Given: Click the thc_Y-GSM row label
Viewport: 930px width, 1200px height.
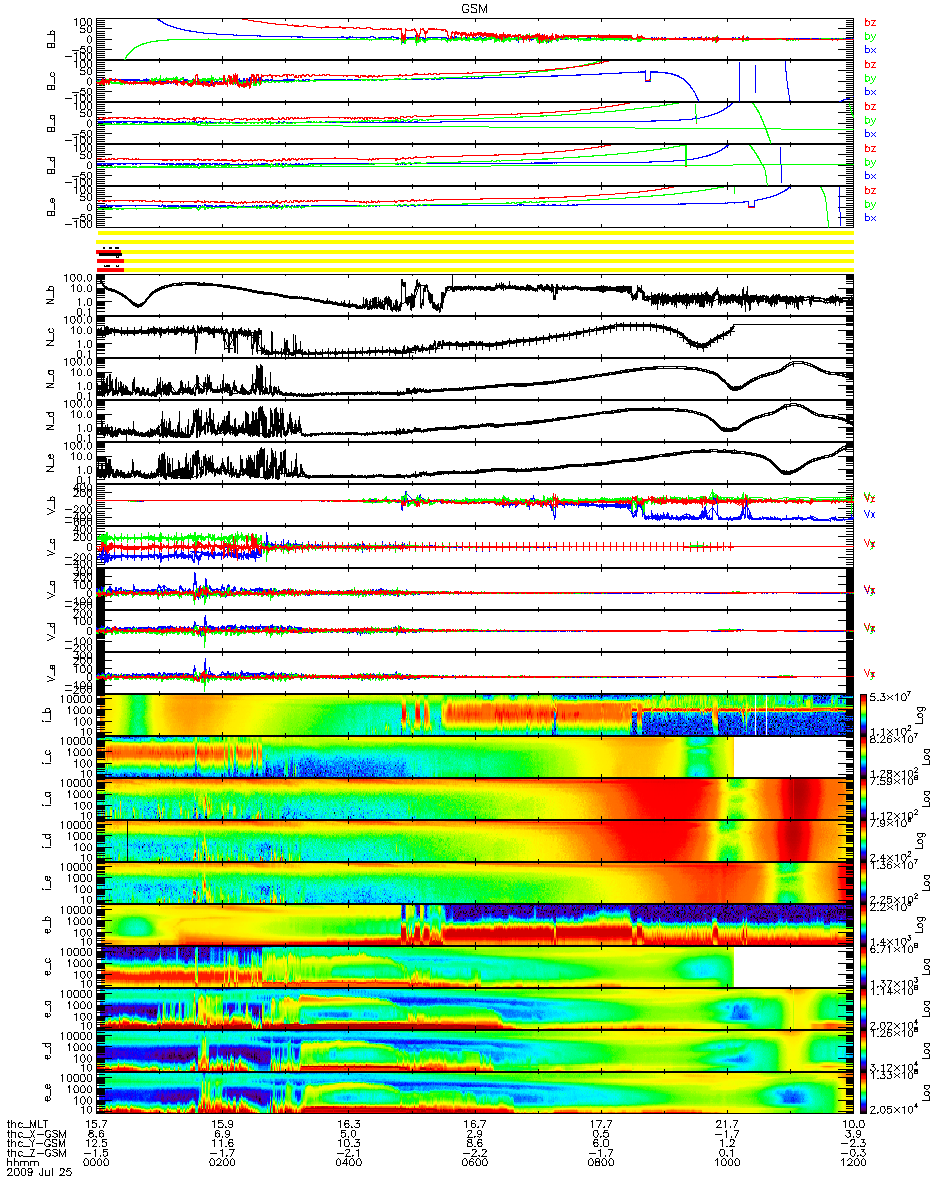Looking at the screenshot, I should (x=37, y=1141).
